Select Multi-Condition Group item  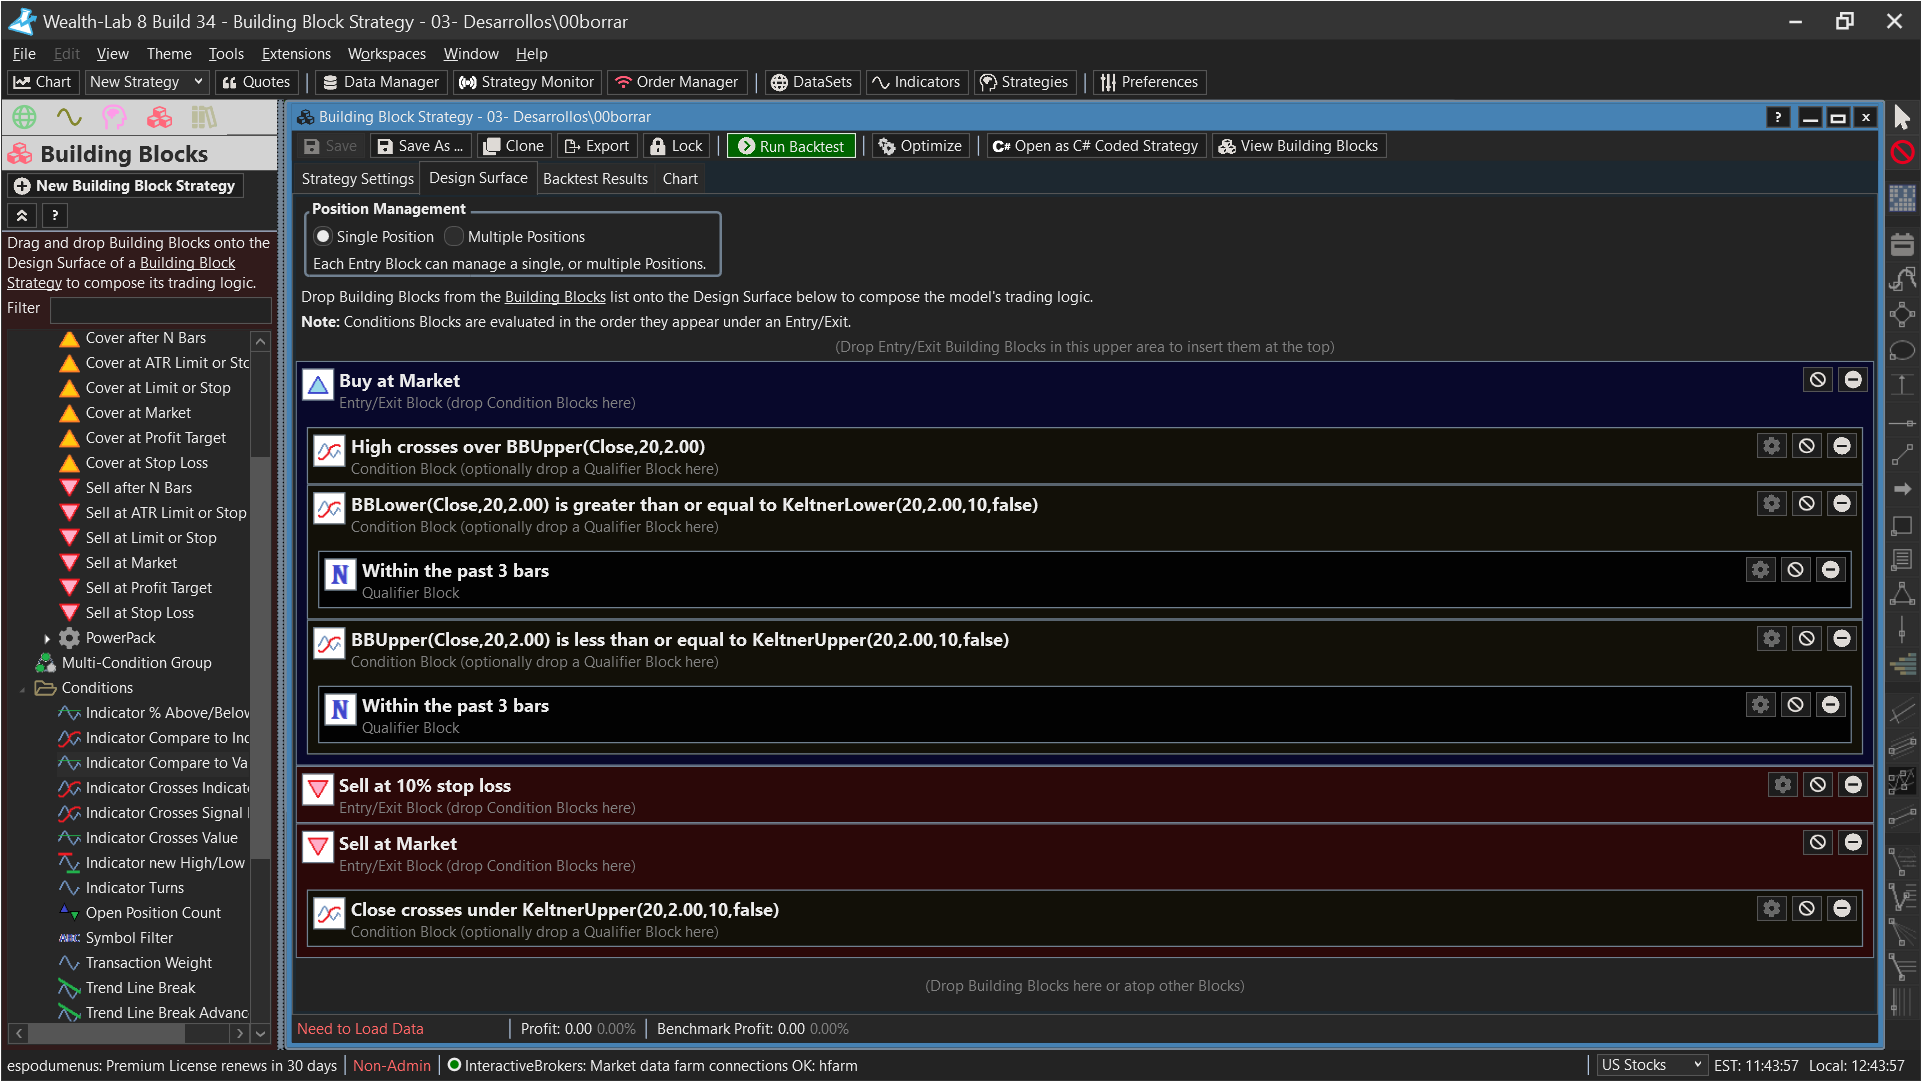136,663
